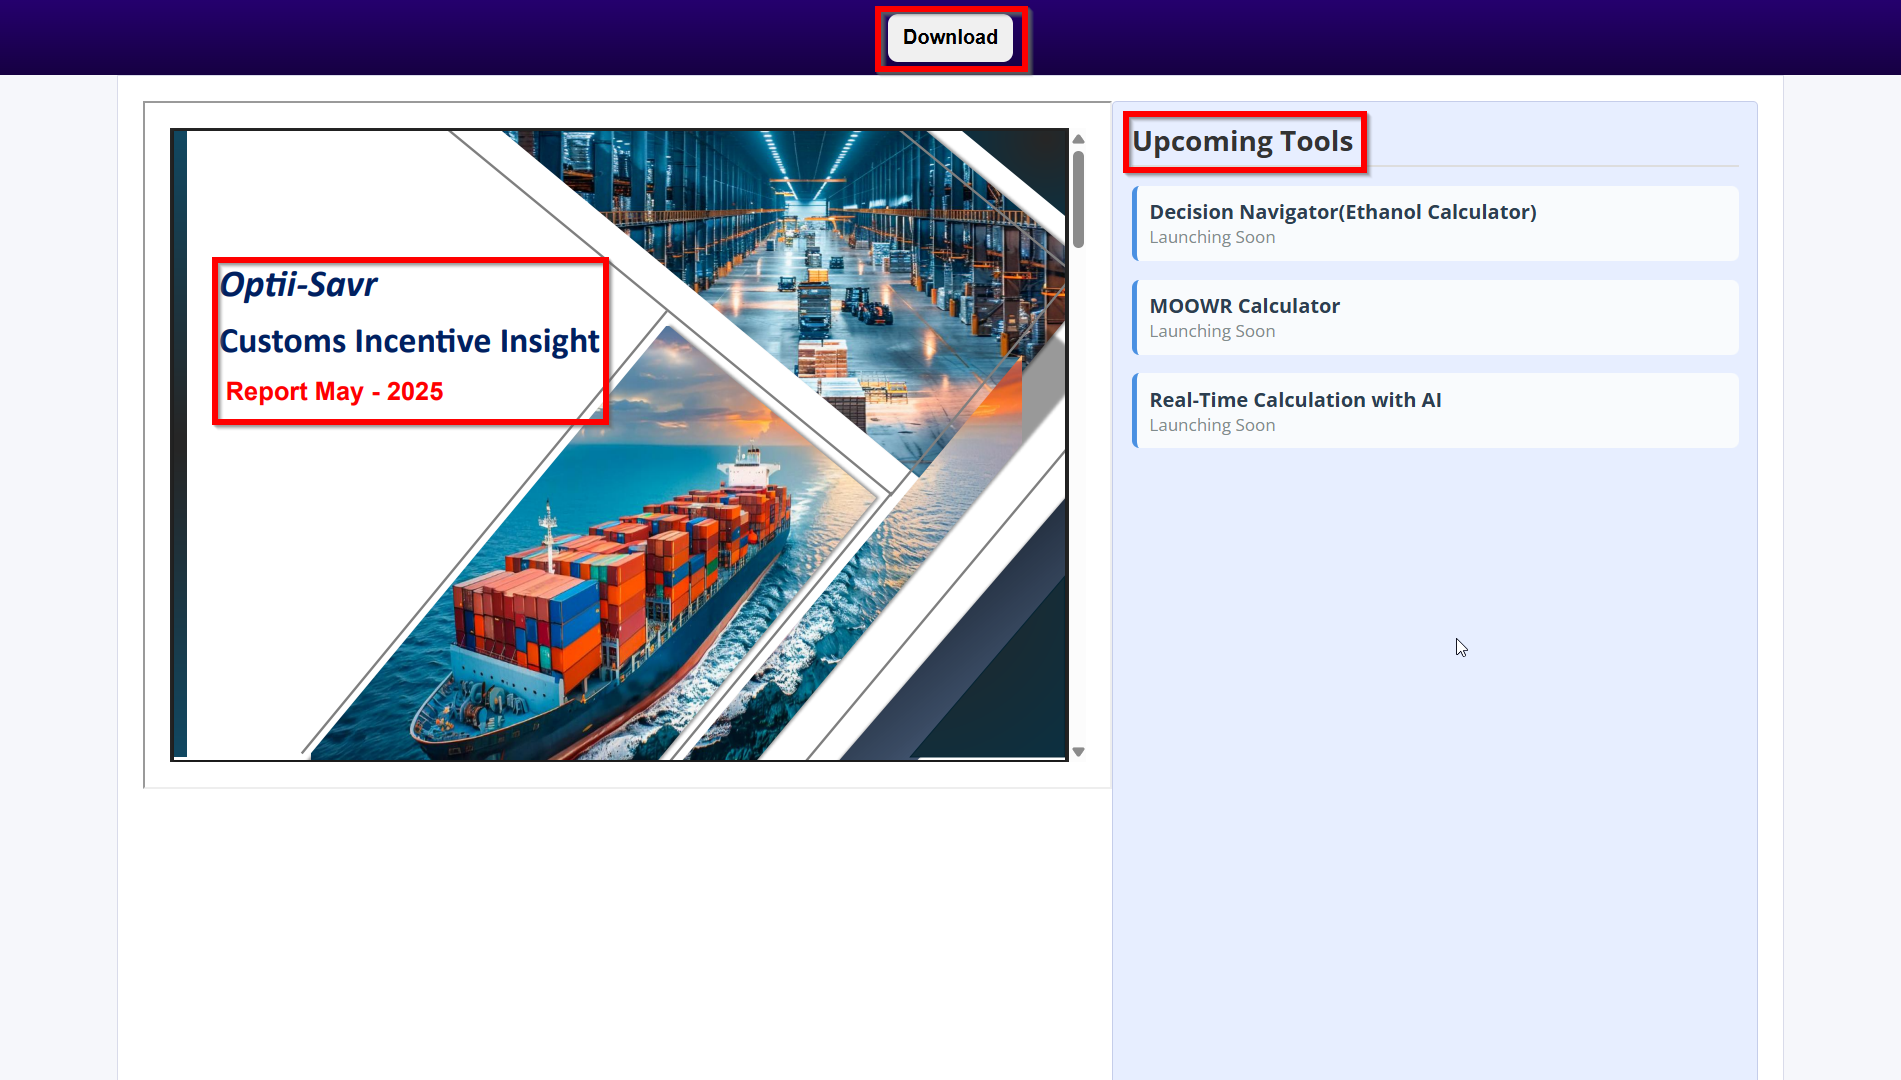
Task: Click the Upcoming Tools heading
Action: click(x=1242, y=142)
